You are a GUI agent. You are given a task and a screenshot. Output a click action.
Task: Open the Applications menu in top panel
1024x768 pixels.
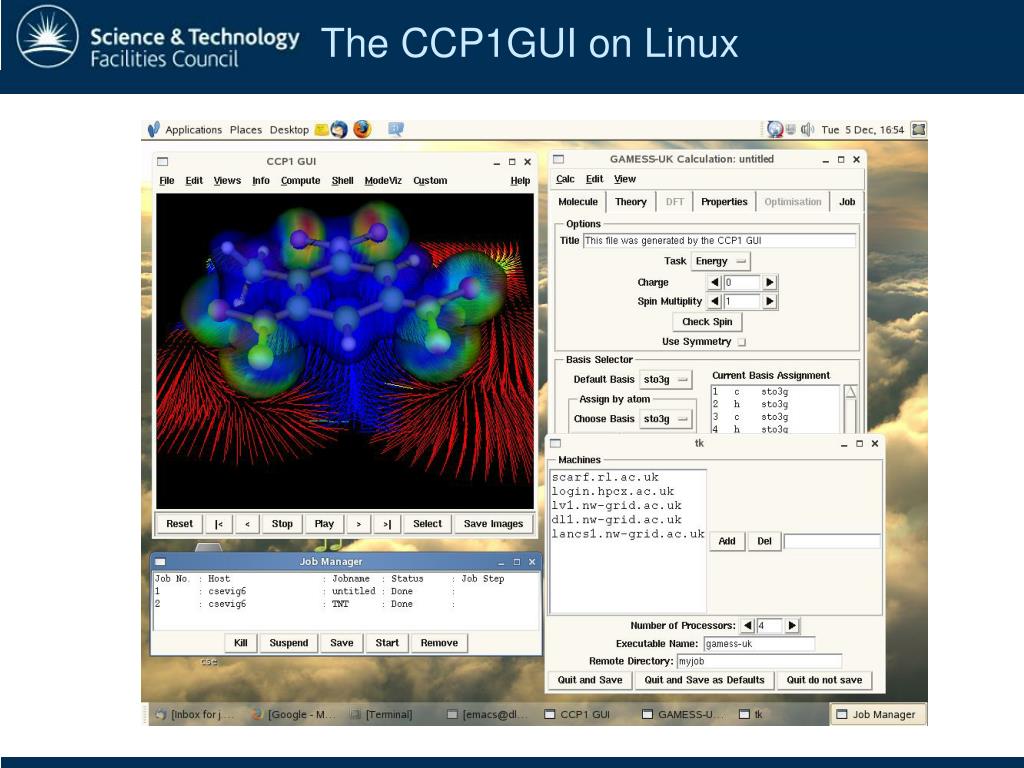(193, 130)
